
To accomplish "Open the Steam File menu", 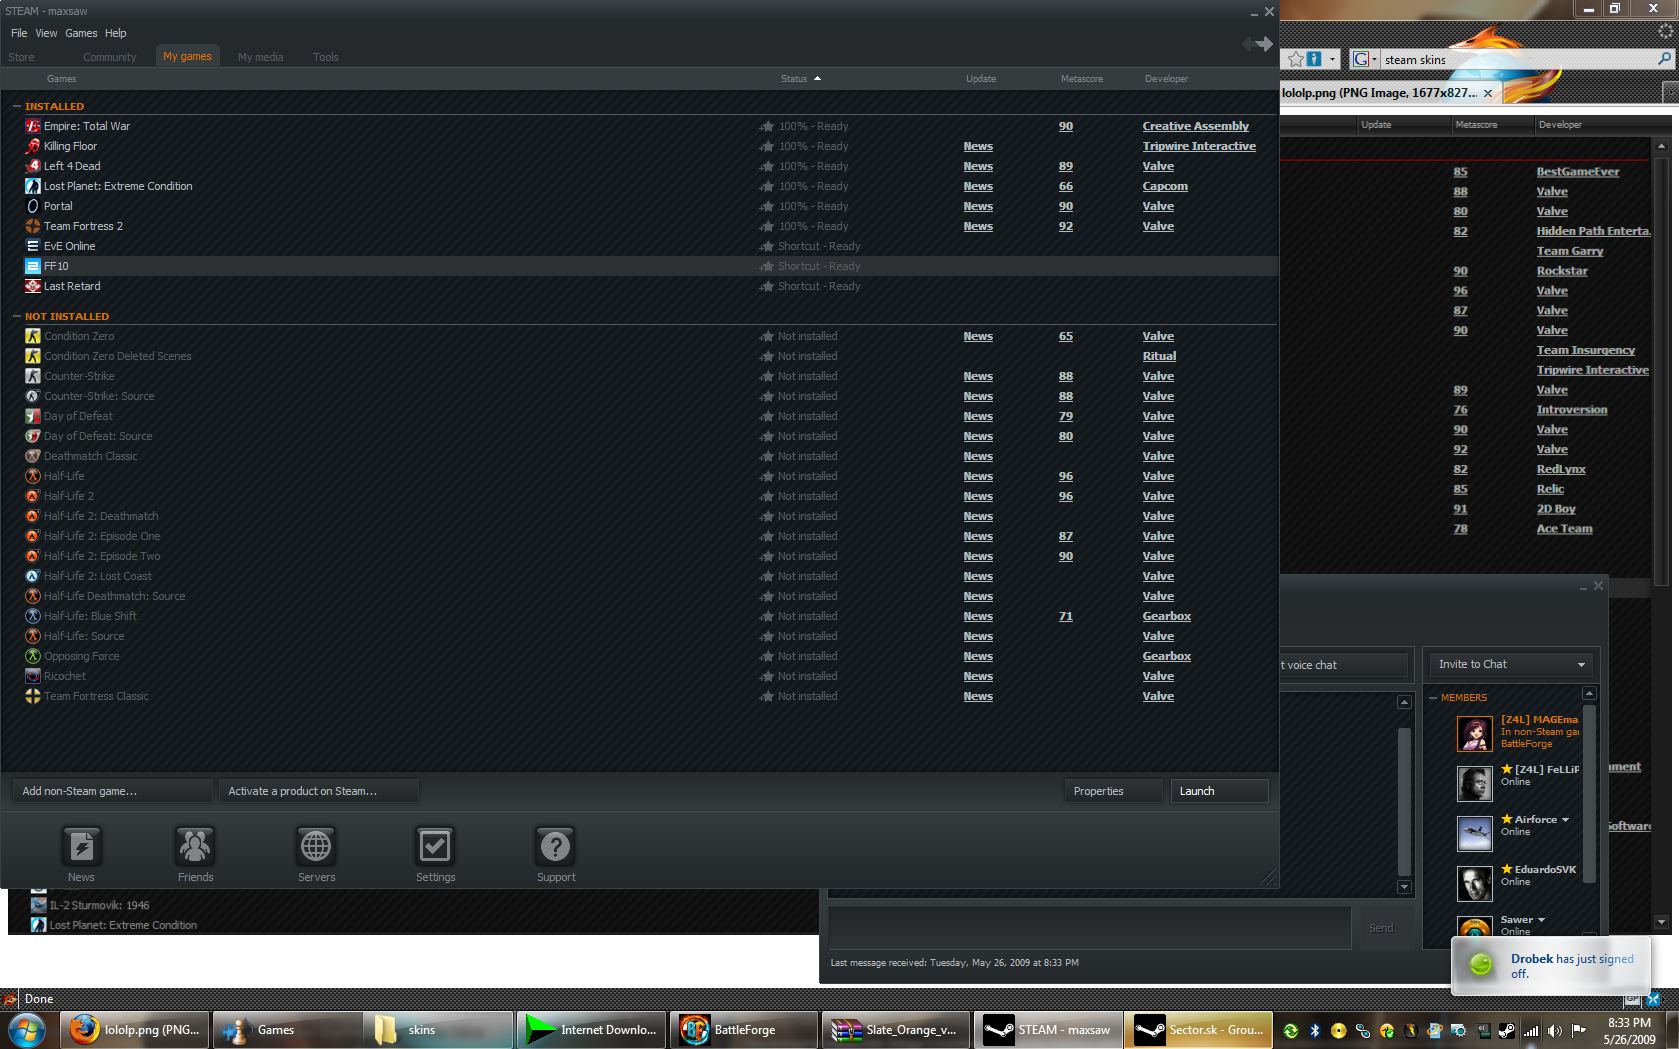I will tap(19, 33).
